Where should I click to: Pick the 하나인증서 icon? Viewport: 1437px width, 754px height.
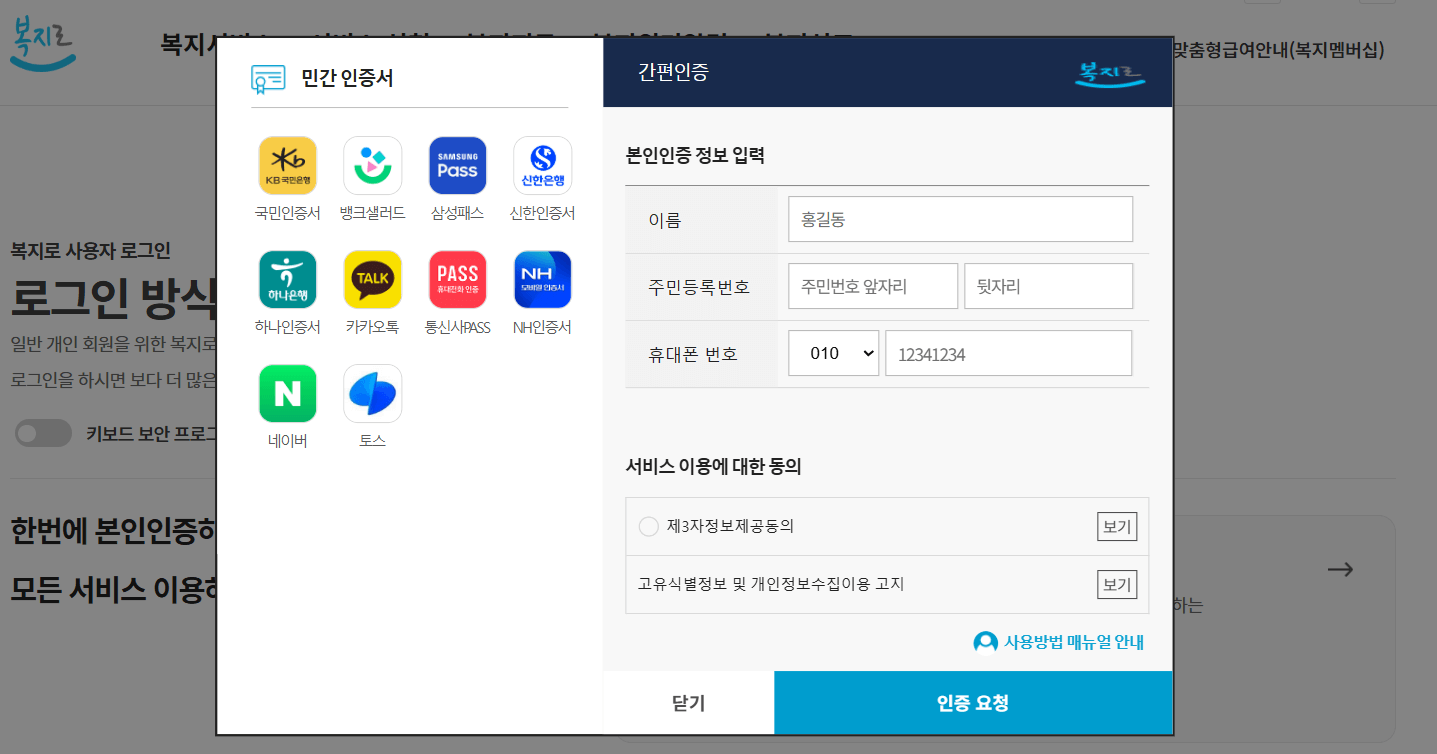[287, 278]
